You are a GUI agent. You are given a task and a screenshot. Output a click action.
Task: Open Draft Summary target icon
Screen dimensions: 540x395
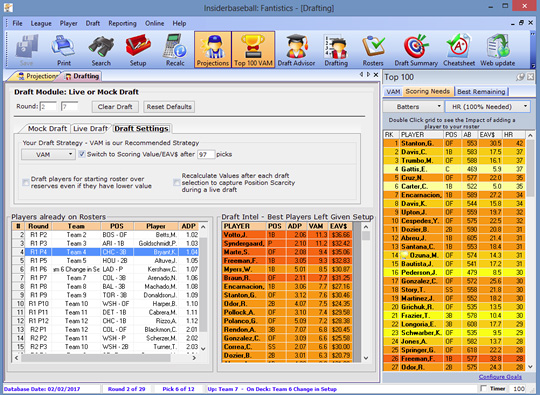click(416, 50)
